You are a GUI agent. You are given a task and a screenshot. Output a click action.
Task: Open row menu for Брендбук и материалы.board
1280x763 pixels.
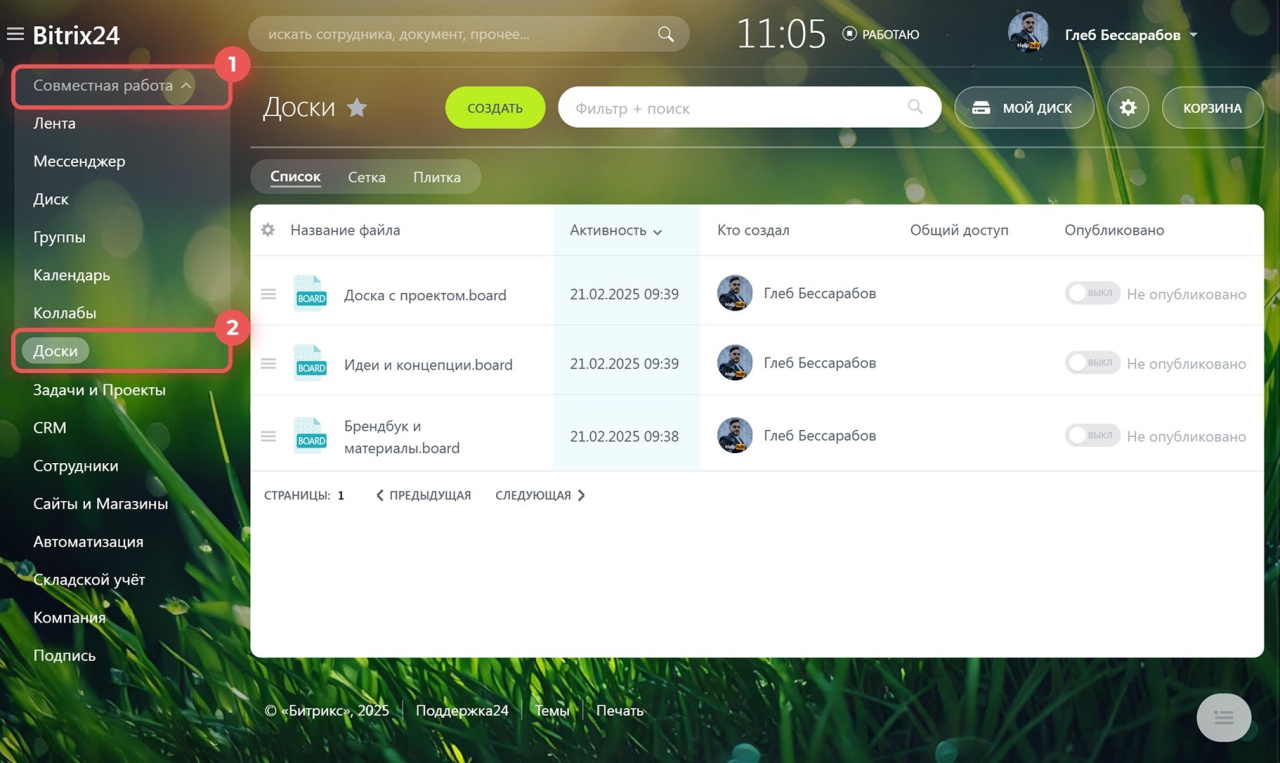point(268,436)
